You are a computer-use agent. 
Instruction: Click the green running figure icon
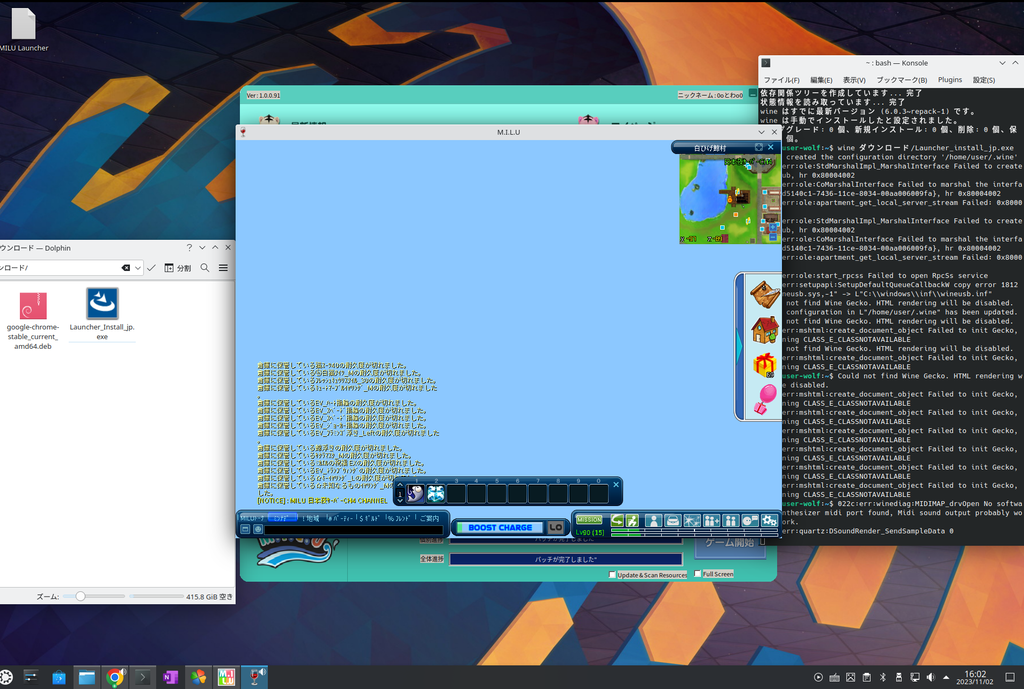(x=632, y=520)
